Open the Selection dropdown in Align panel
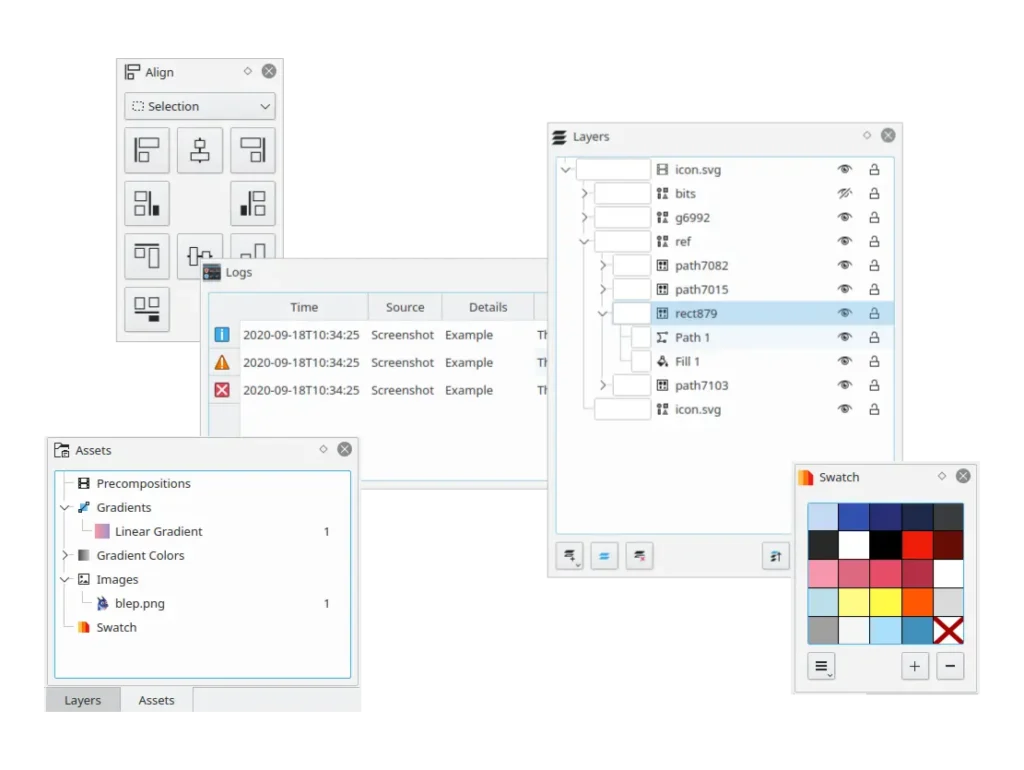This screenshot has width=1024, height=770. coord(199,106)
